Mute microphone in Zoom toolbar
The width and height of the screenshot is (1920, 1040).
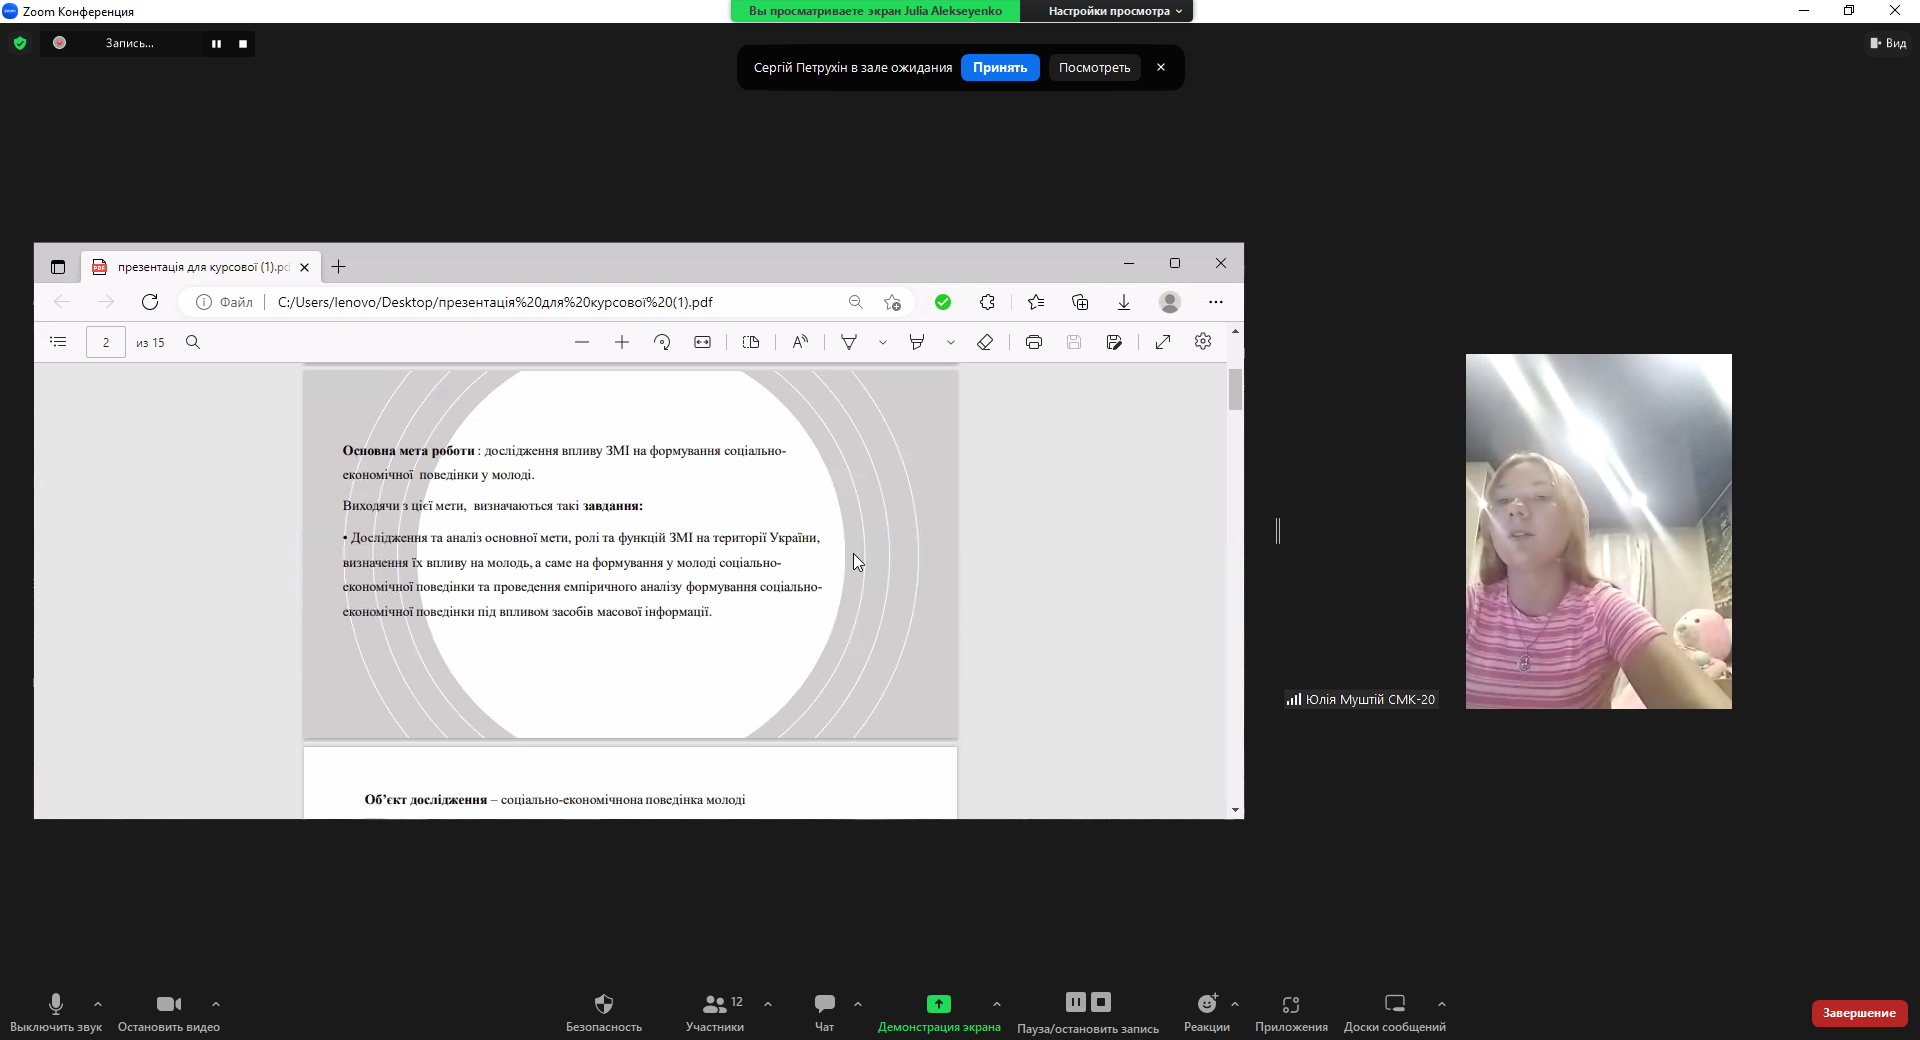click(x=56, y=1012)
